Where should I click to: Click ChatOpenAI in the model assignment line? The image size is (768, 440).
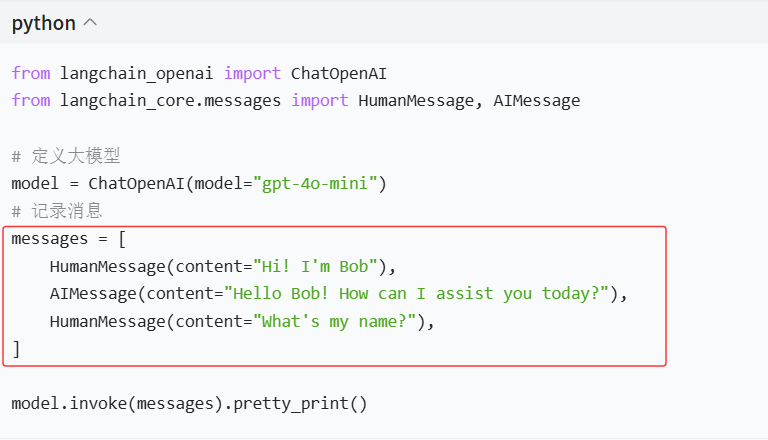coord(136,183)
